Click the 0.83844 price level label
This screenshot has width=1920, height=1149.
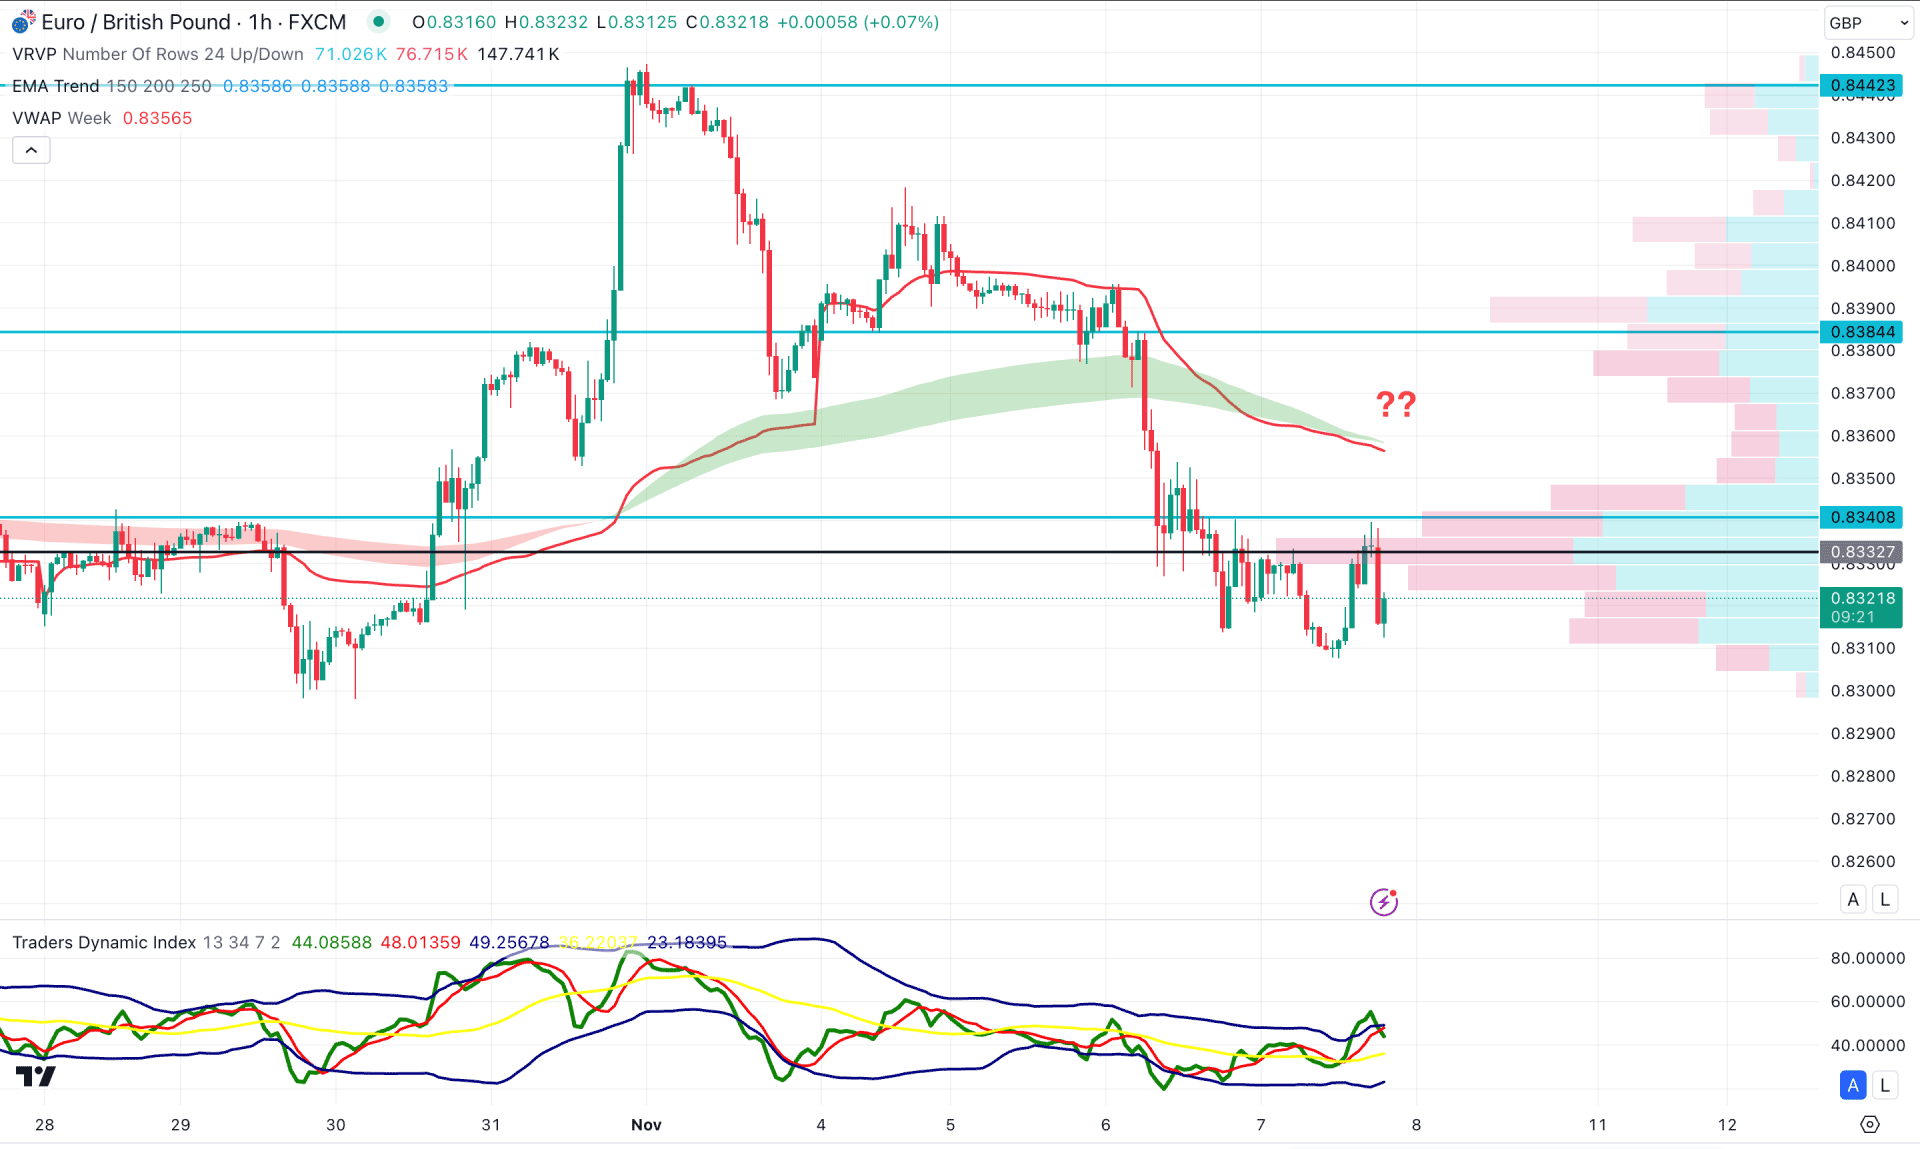click(1861, 332)
